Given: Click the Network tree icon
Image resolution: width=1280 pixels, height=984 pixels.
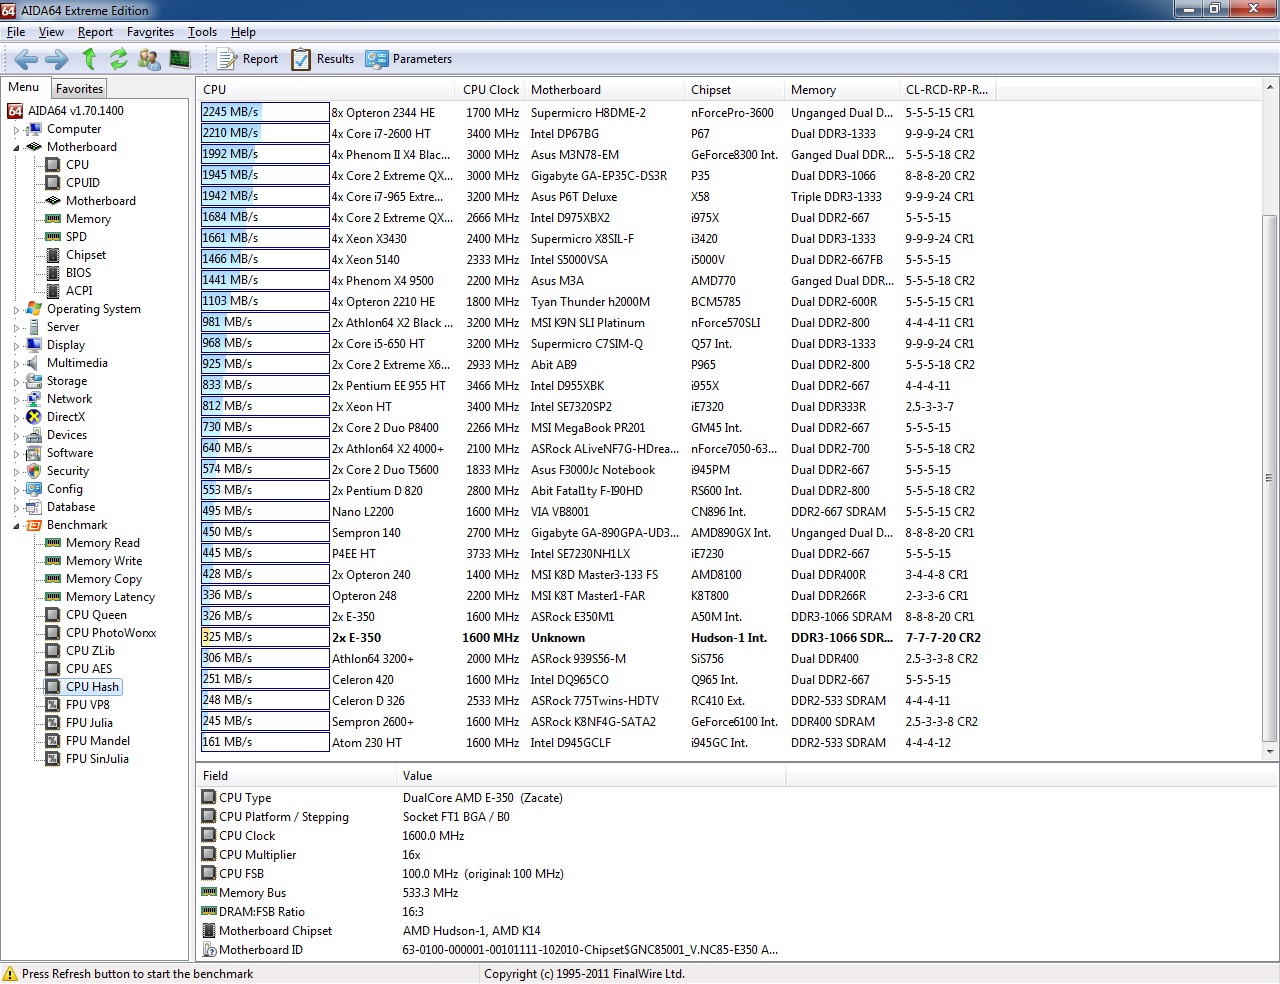Looking at the screenshot, I should (34, 399).
